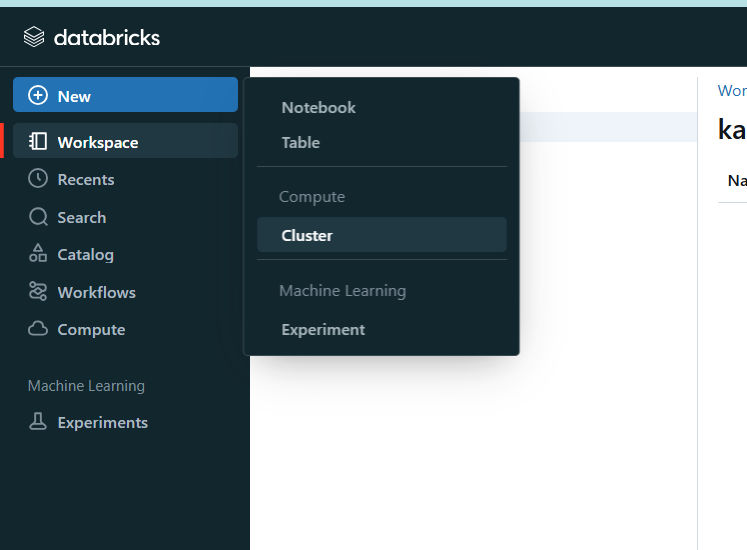This screenshot has width=747, height=550.
Task: Click the Workflows icon in the sidebar
Action: pyautogui.click(x=38, y=291)
